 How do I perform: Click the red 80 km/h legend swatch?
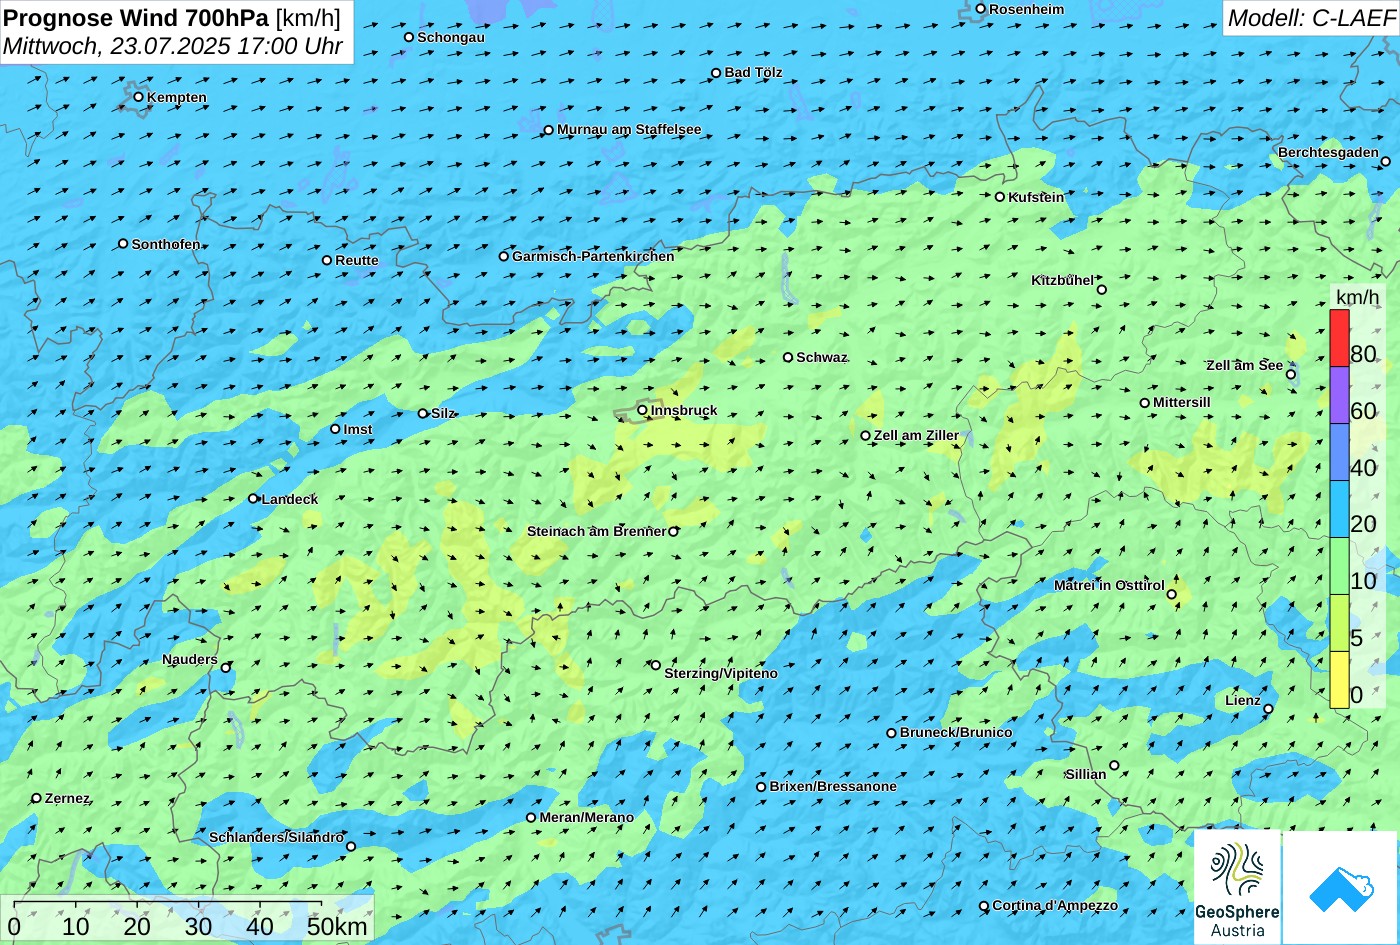[1339, 338]
